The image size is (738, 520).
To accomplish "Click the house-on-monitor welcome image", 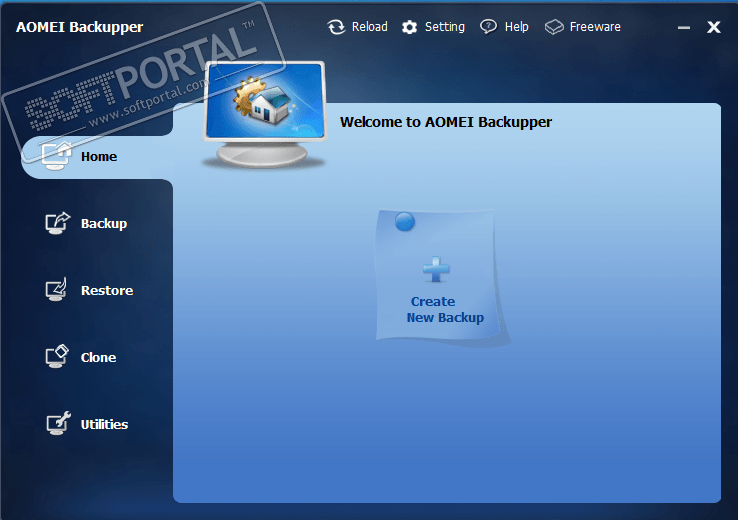I will (265, 115).
